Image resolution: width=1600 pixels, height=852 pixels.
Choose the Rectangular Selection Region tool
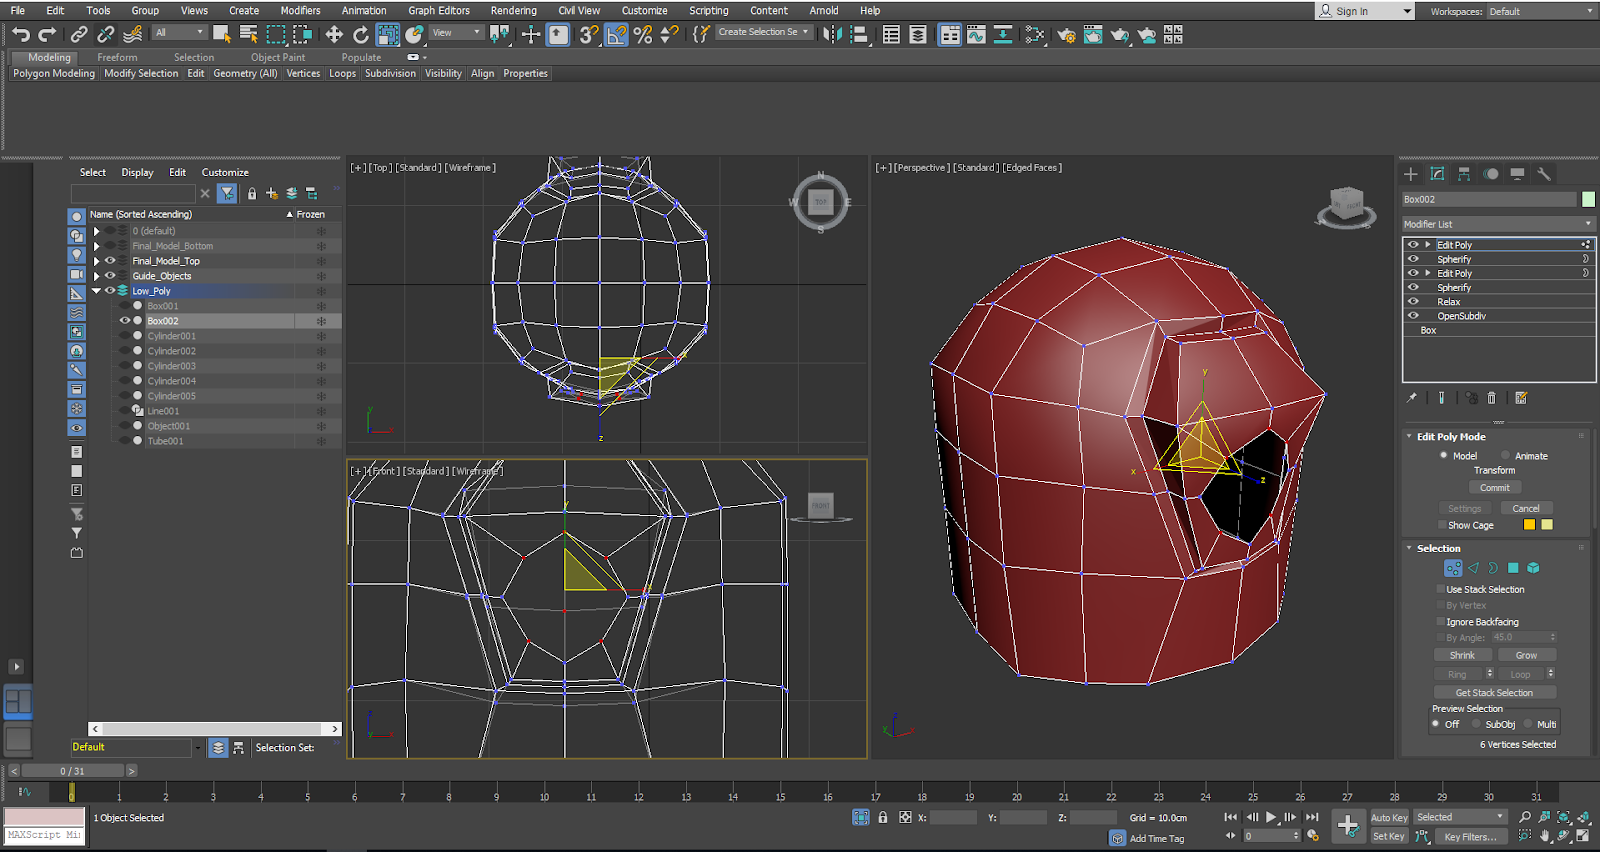[x=276, y=34]
